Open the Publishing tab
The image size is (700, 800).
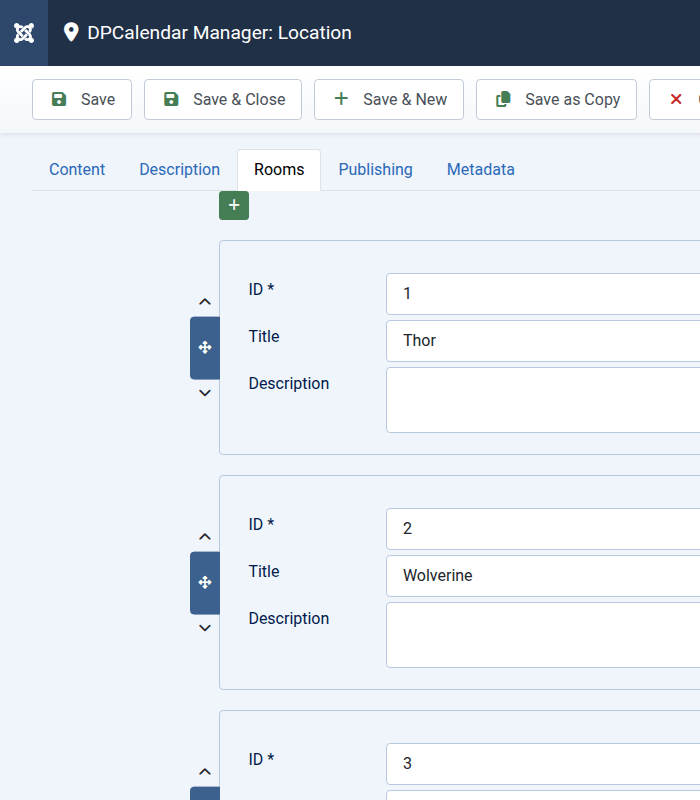click(375, 170)
